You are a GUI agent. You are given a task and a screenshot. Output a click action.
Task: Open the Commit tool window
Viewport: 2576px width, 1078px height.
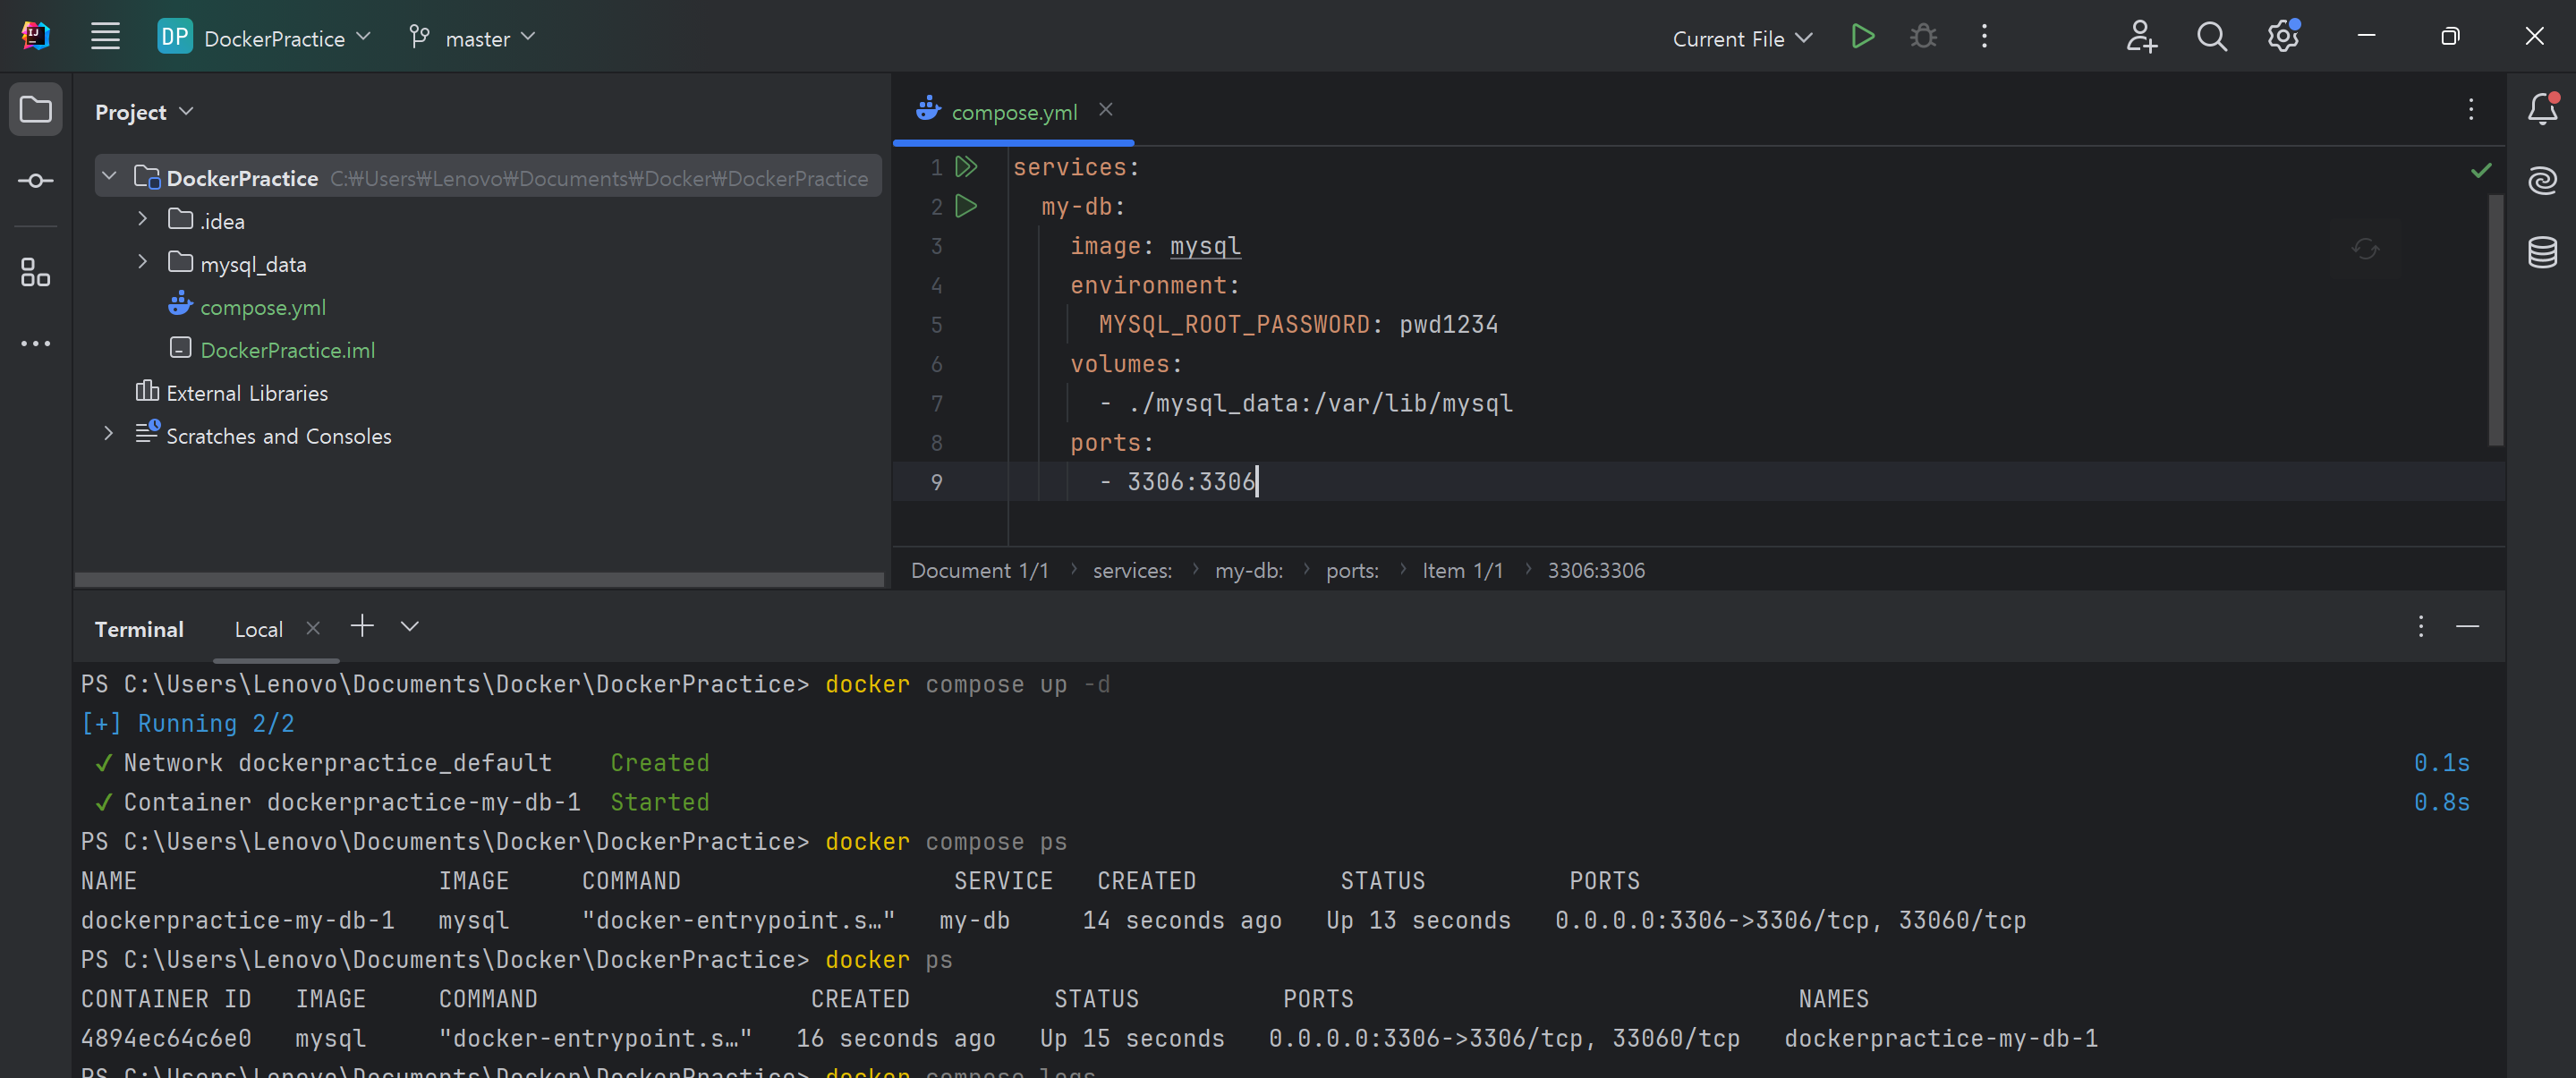pyautogui.click(x=36, y=180)
